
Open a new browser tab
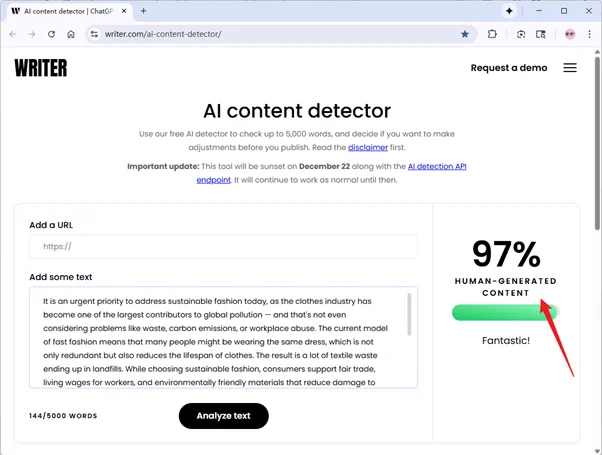(x=144, y=11)
